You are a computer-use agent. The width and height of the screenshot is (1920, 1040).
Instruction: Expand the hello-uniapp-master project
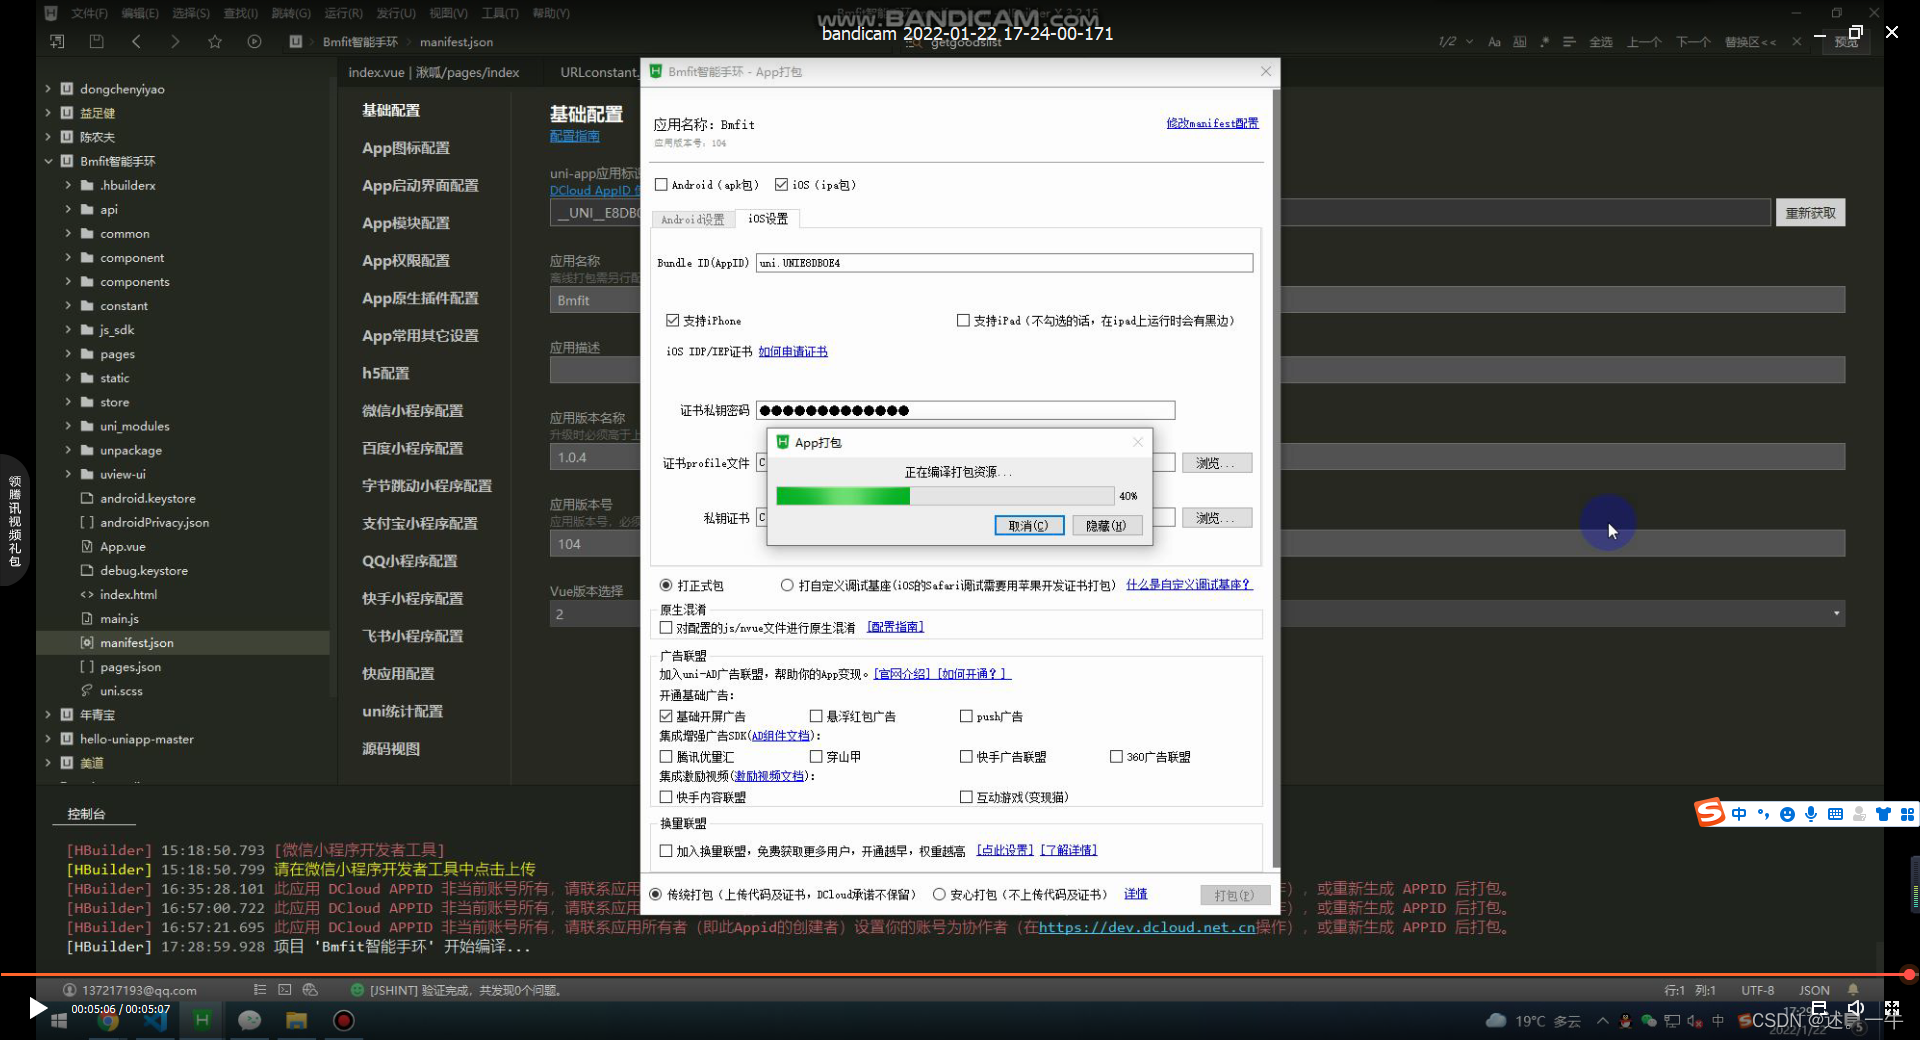[x=48, y=739]
